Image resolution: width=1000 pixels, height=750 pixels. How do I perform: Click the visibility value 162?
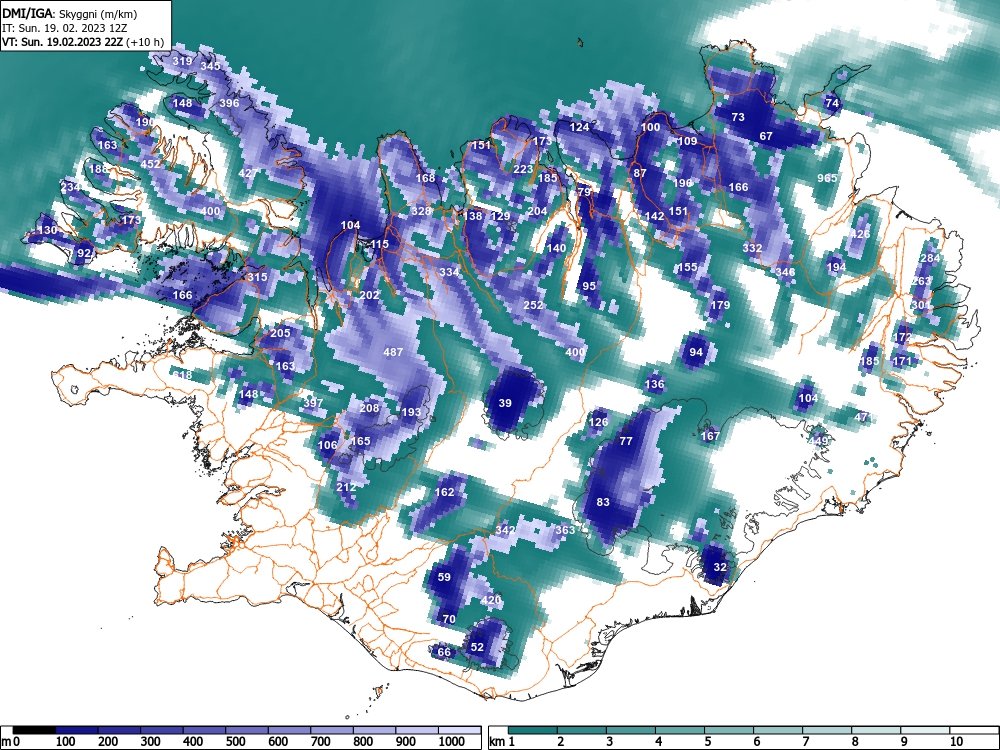tap(445, 492)
